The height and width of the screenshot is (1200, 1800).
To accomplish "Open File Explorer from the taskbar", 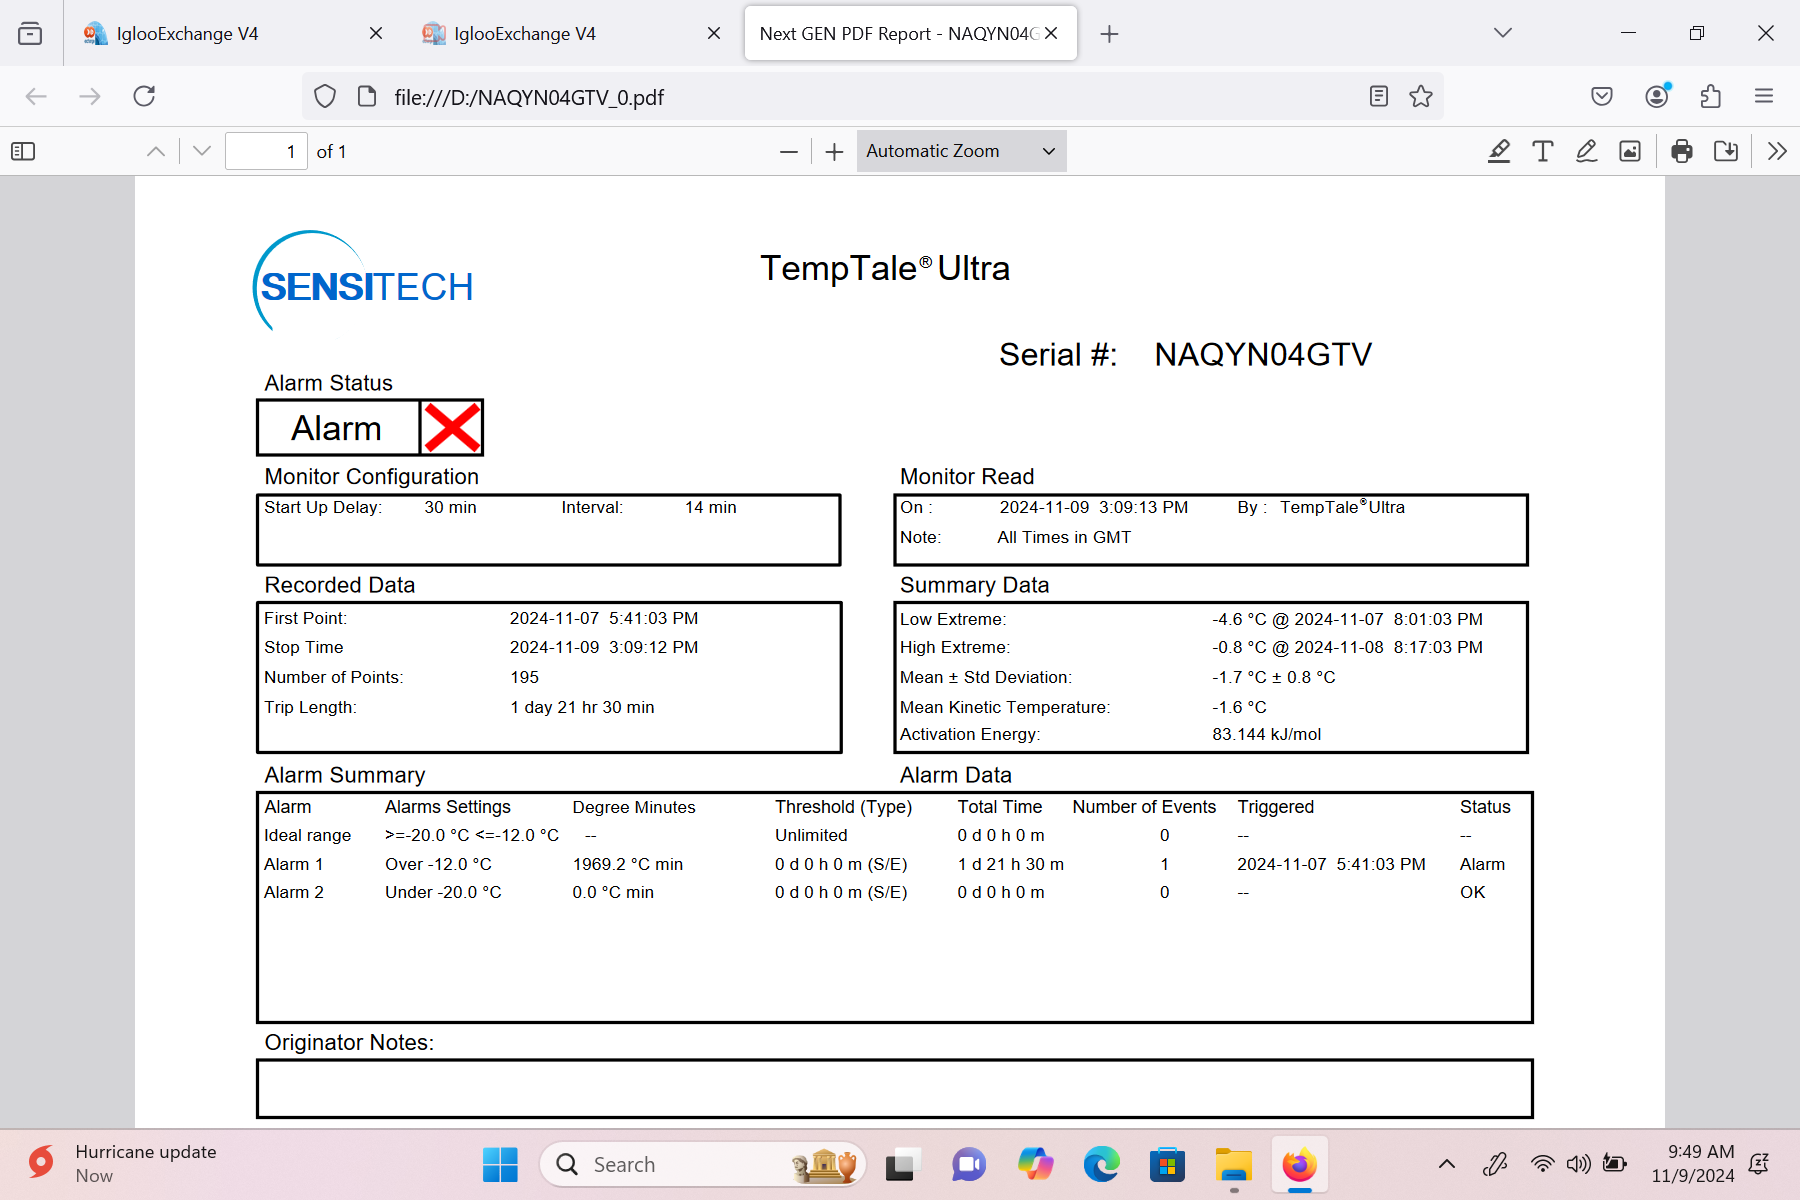I will coord(1234,1164).
